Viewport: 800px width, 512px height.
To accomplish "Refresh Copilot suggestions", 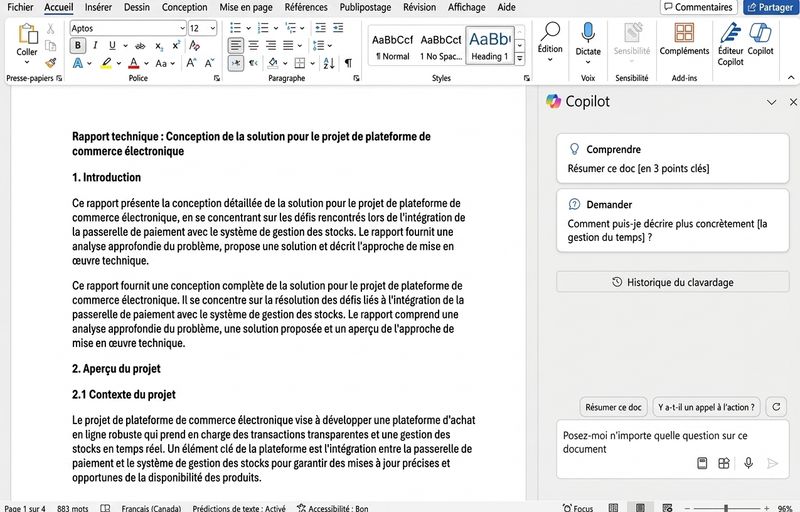I will 776,407.
